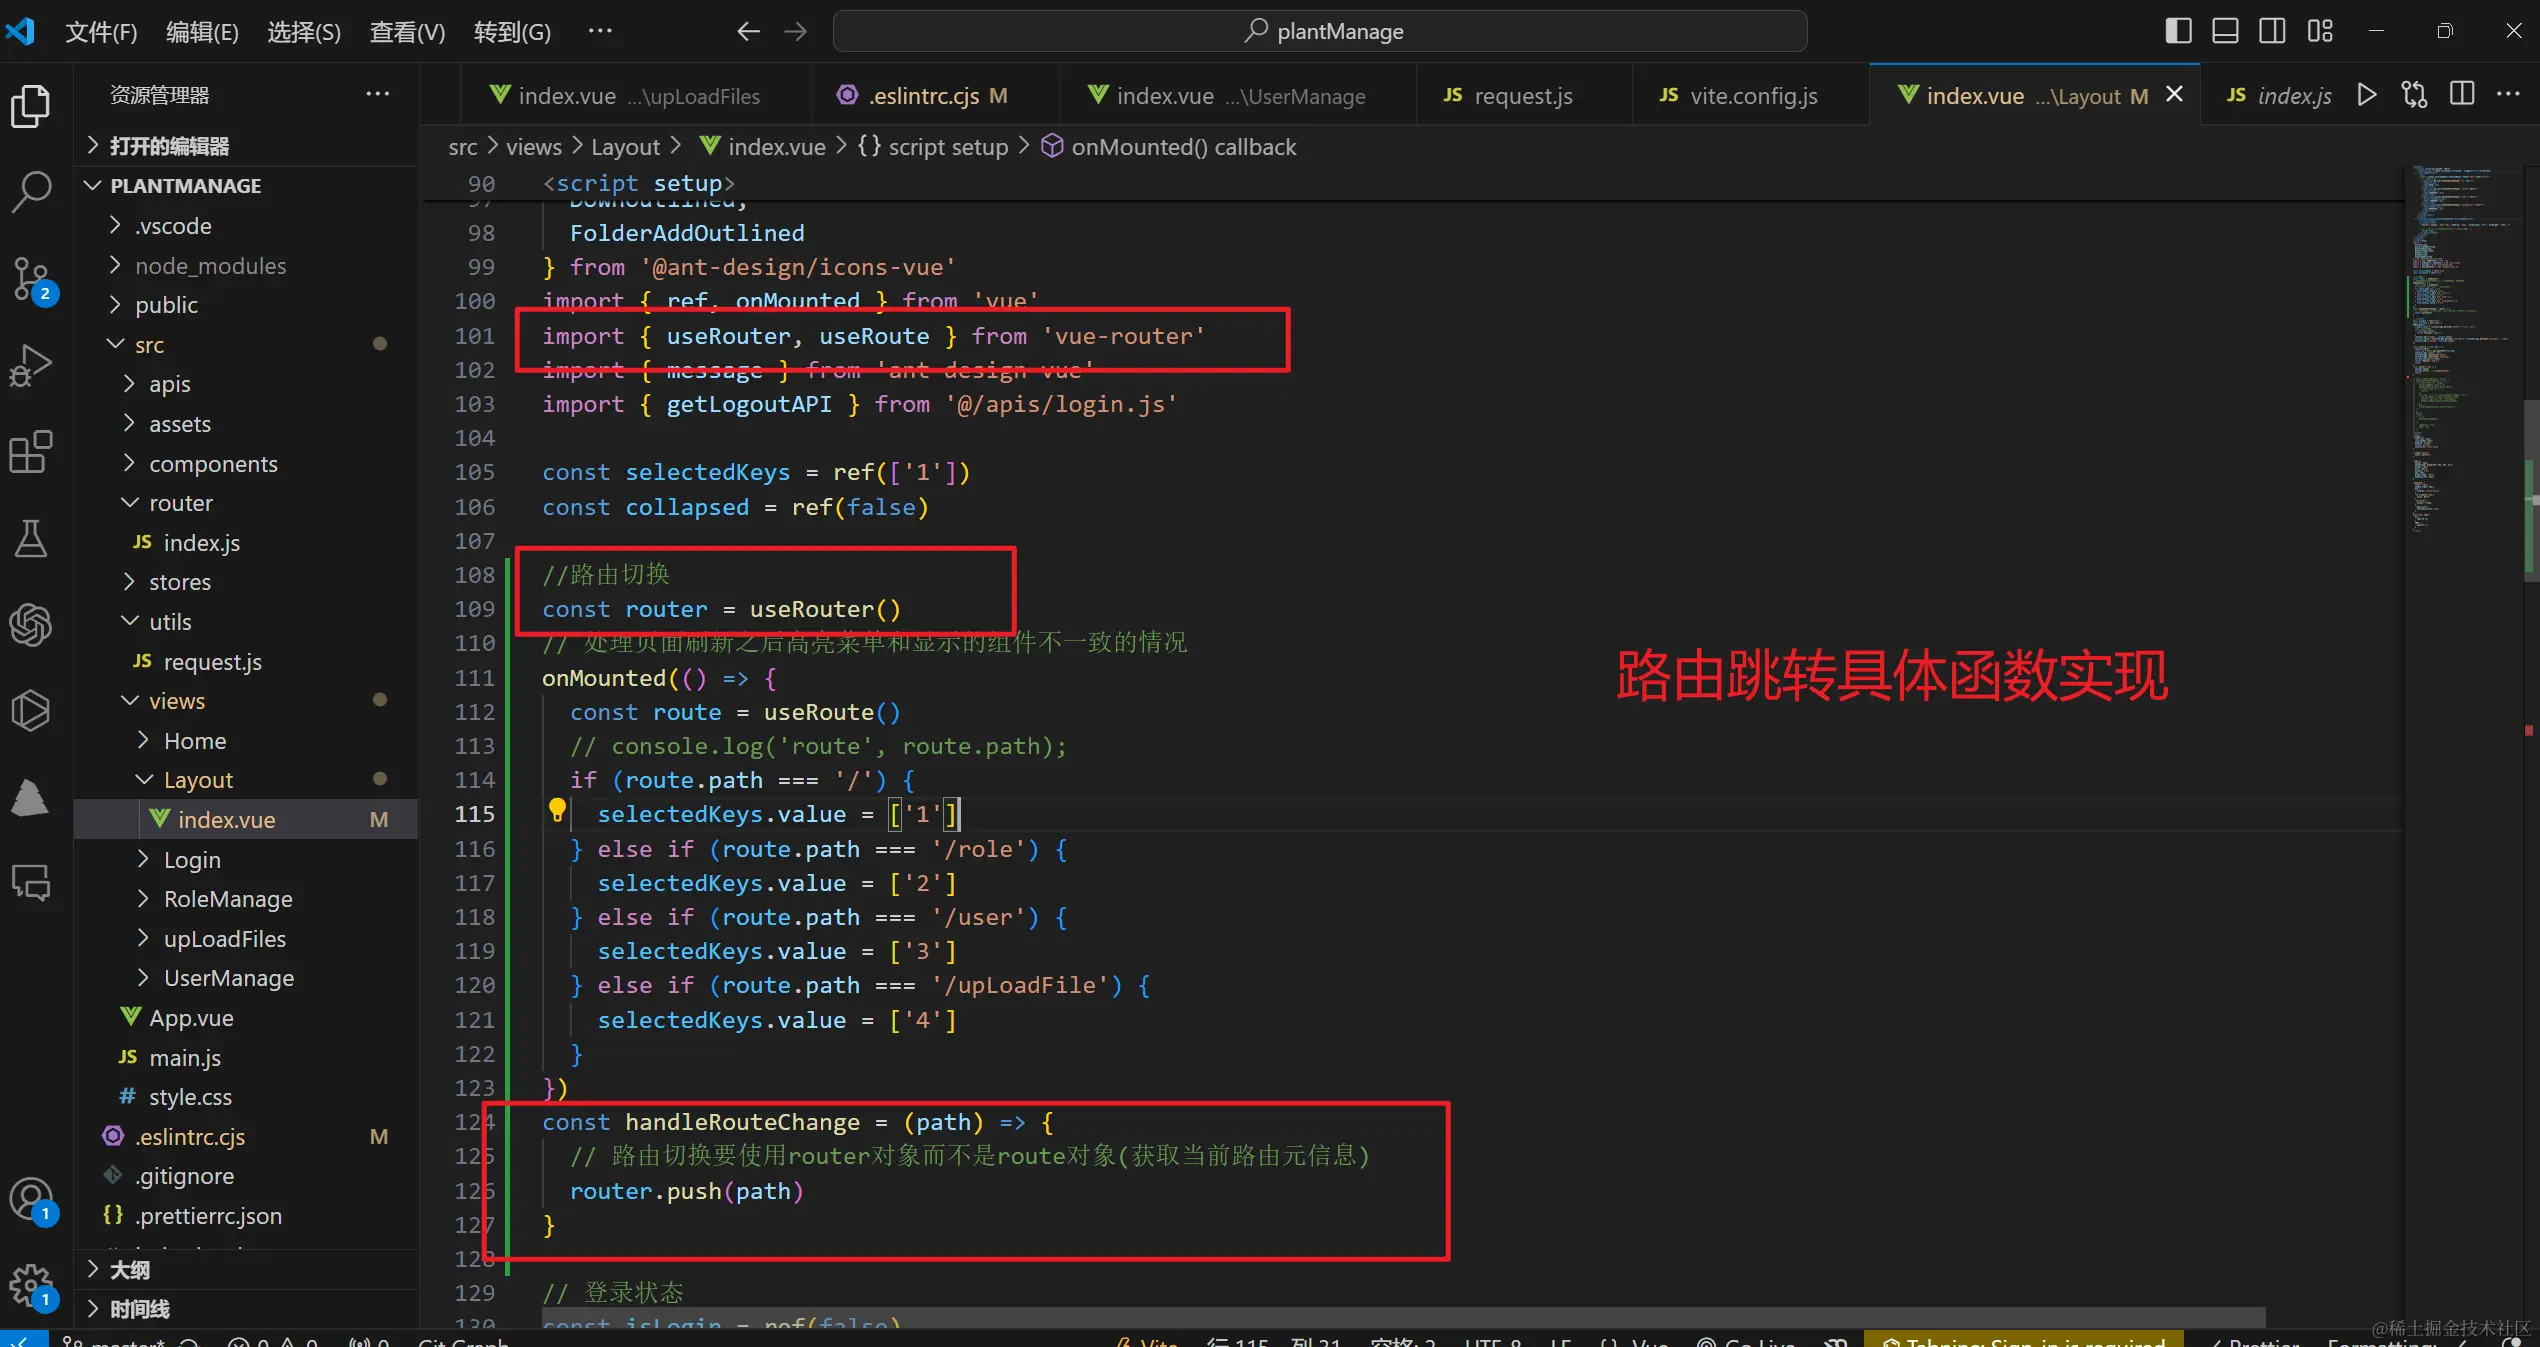The image size is (2540, 1347).
Task: Open the editor More Actions ellipsis
Action: [x=2508, y=95]
